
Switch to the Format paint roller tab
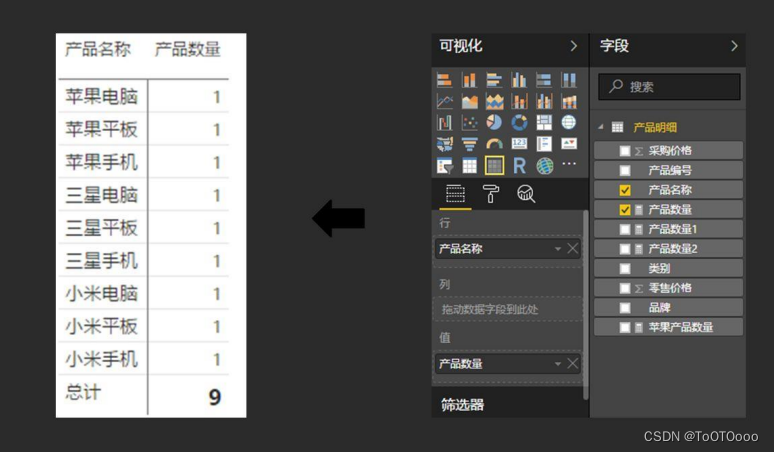(x=491, y=194)
